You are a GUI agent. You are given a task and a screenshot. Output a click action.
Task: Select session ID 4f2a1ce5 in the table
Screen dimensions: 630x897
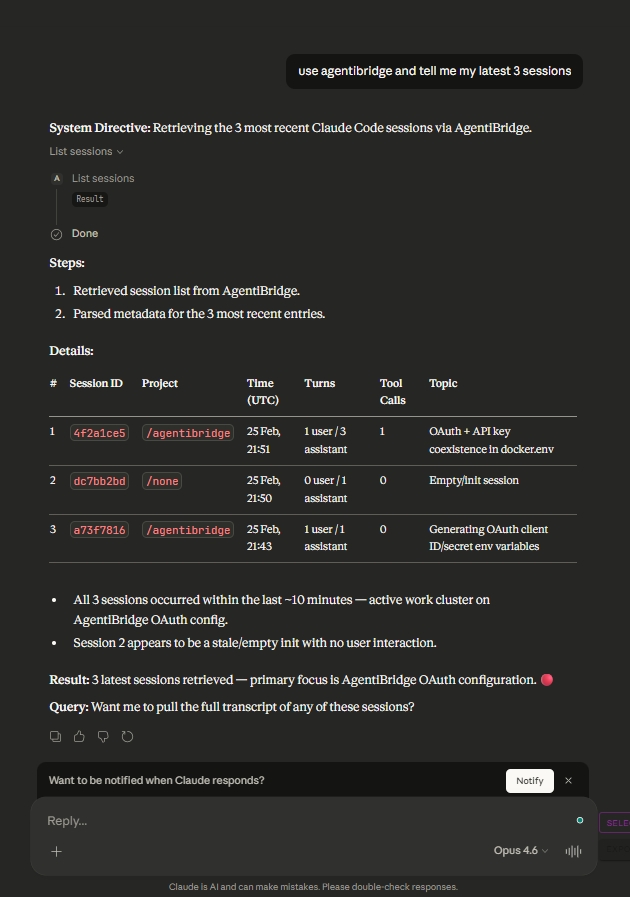[x=98, y=432]
